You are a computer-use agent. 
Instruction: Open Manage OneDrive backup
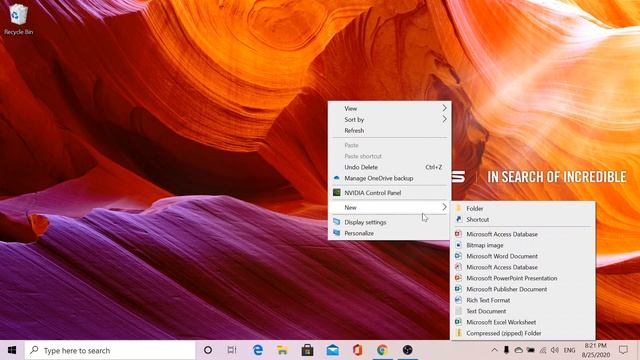point(389,178)
